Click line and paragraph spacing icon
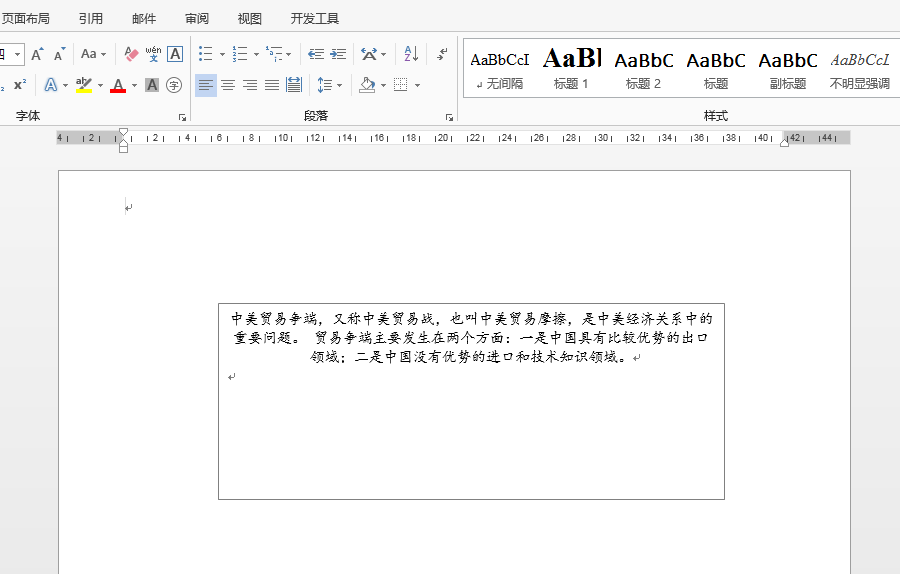This screenshot has height=574, width=900. tap(324, 85)
